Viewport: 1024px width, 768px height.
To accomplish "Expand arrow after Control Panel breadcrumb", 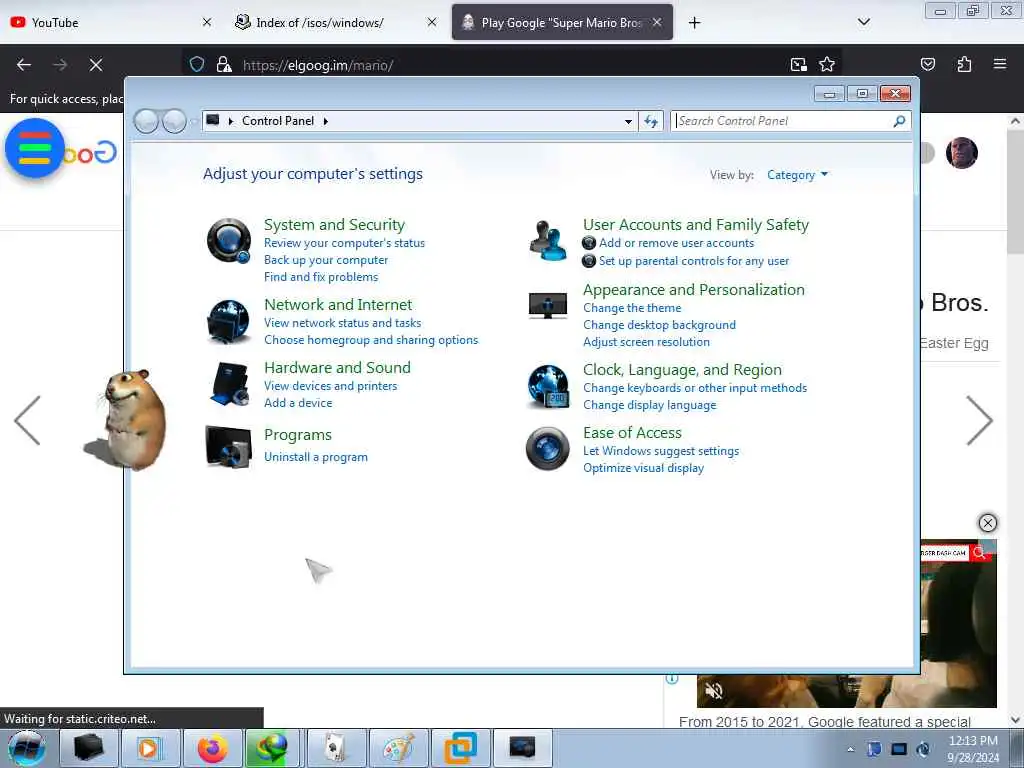I will (x=326, y=121).
